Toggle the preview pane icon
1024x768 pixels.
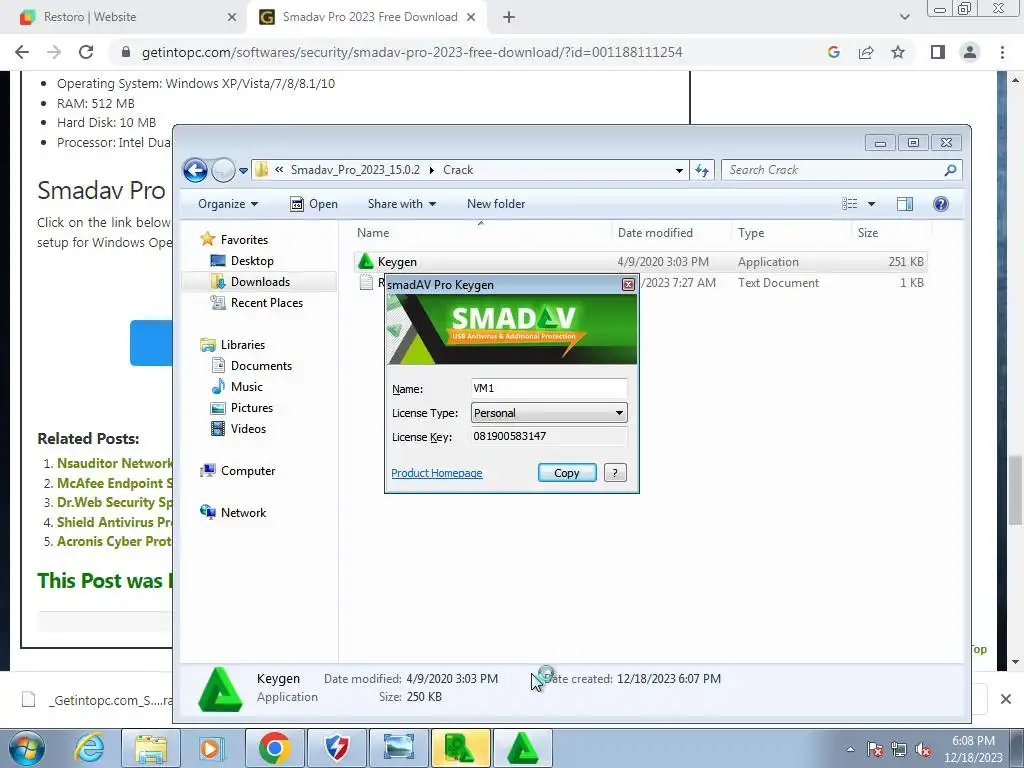coord(904,204)
